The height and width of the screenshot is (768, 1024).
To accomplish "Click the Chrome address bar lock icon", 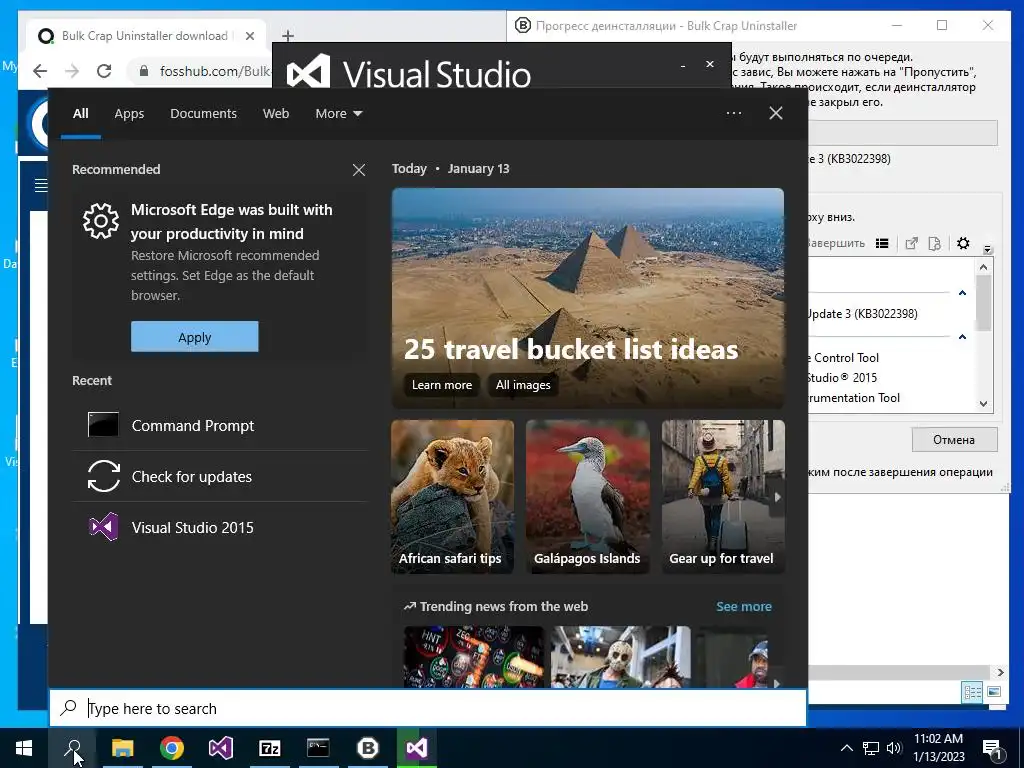I will [x=144, y=71].
